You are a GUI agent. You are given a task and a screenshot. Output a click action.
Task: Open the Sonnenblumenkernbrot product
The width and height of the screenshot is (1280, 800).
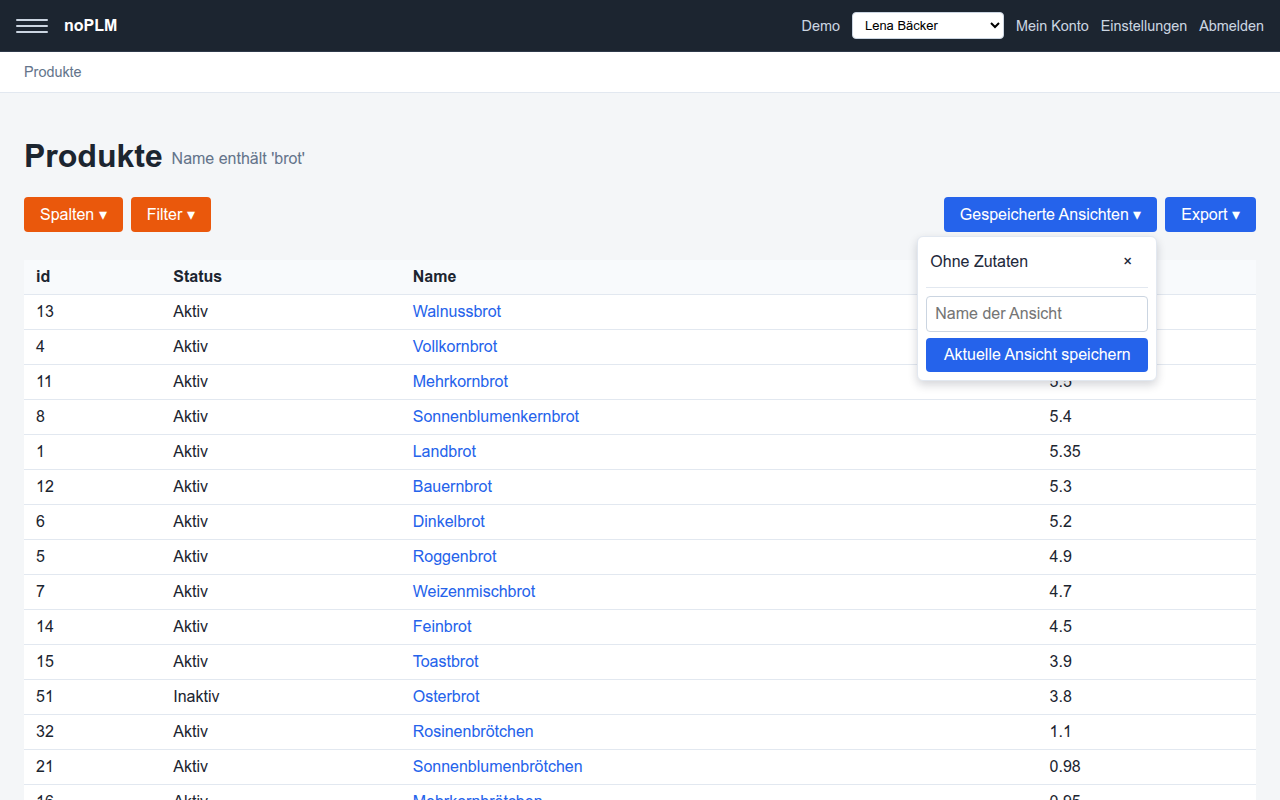point(496,416)
